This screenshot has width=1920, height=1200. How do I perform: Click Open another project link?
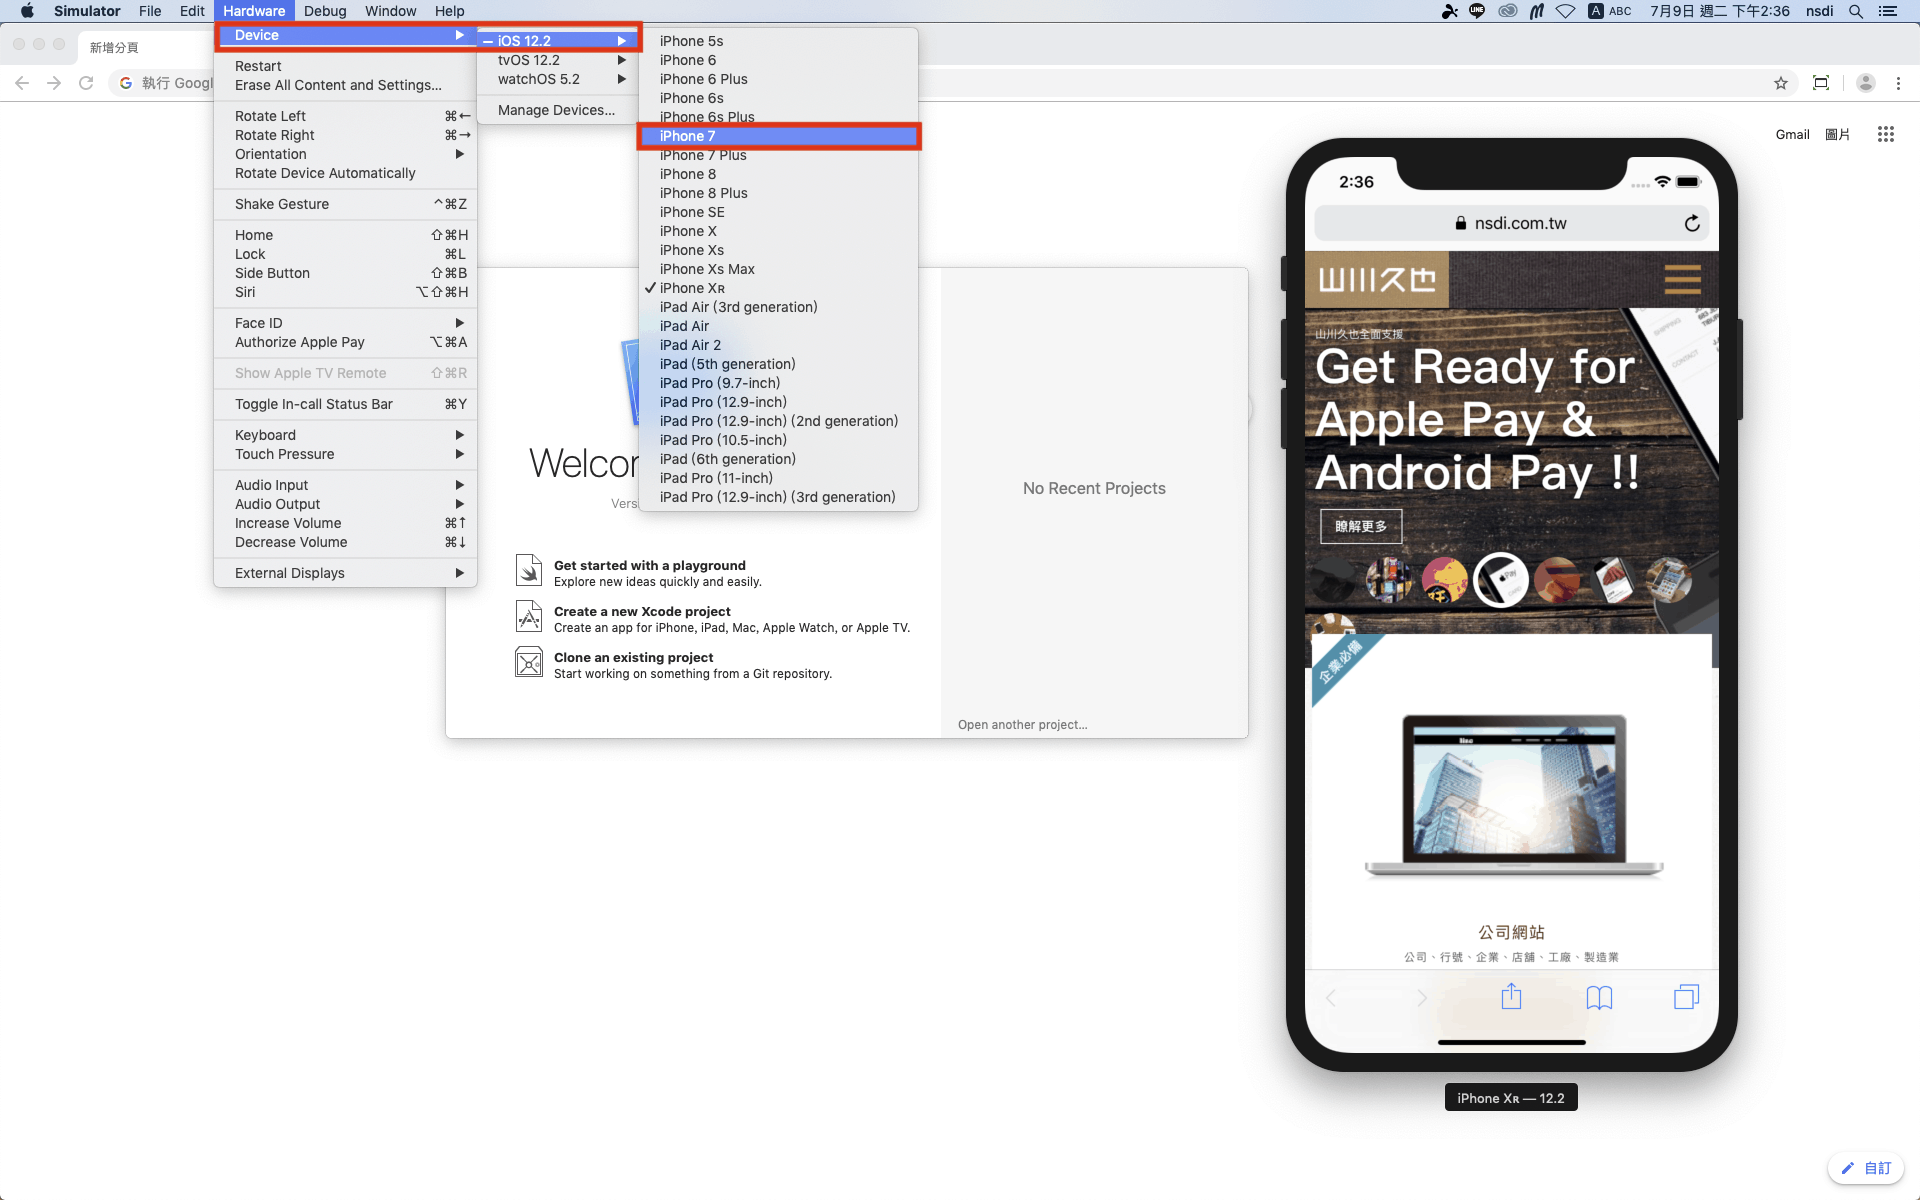click(1022, 725)
